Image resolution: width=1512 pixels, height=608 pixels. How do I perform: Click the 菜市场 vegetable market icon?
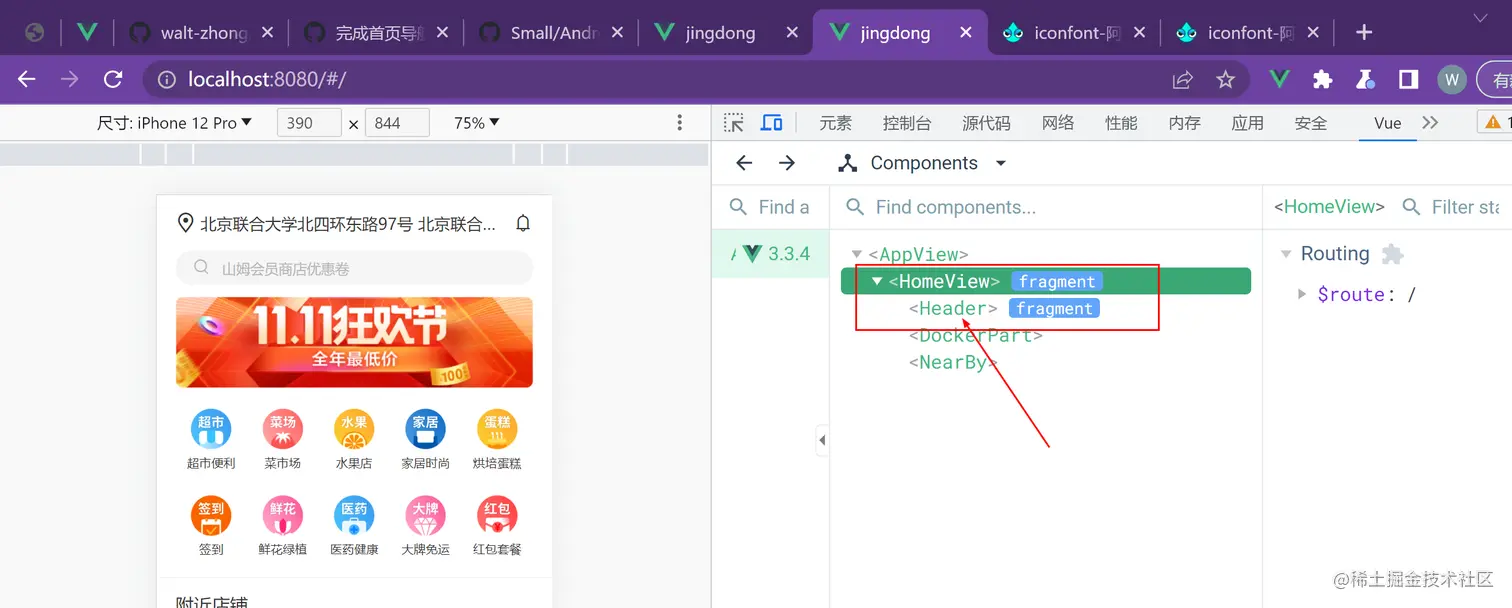pos(282,428)
